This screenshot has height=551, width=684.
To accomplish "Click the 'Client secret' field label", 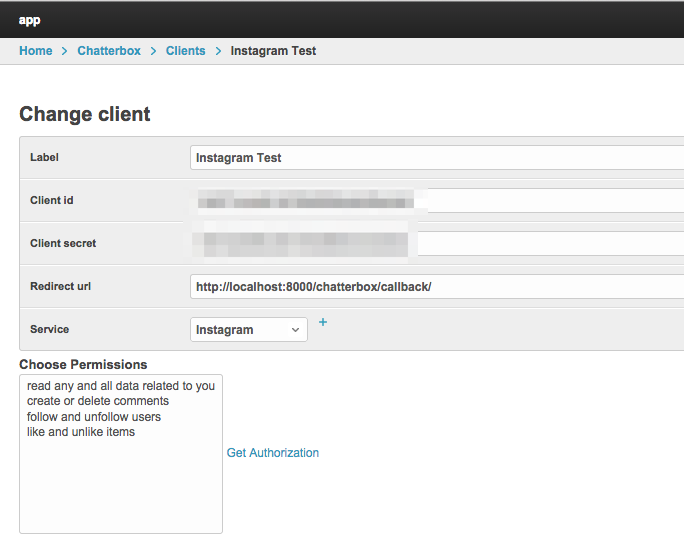I will pyautogui.click(x=63, y=244).
